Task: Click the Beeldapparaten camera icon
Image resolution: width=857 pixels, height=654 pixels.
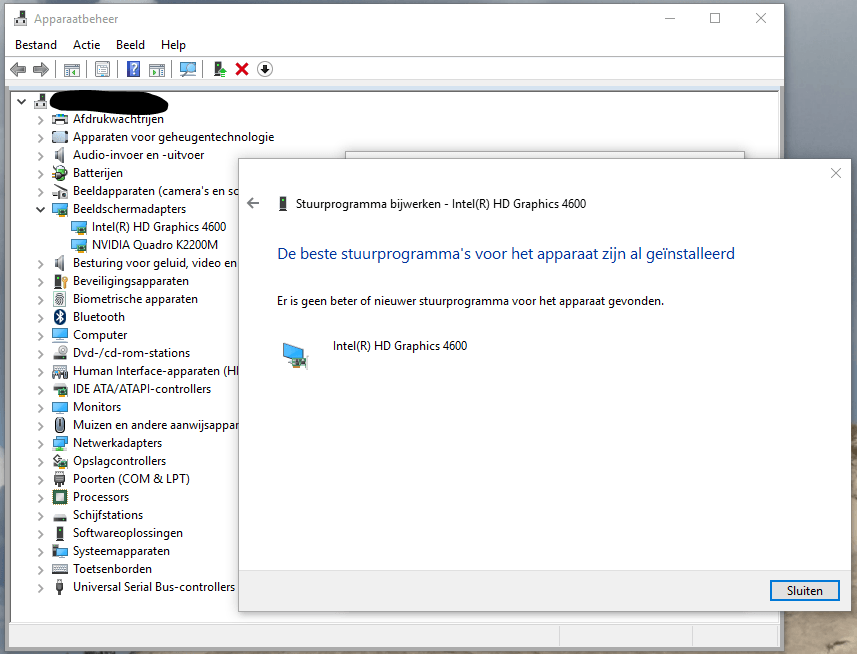Action: [x=60, y=191]
